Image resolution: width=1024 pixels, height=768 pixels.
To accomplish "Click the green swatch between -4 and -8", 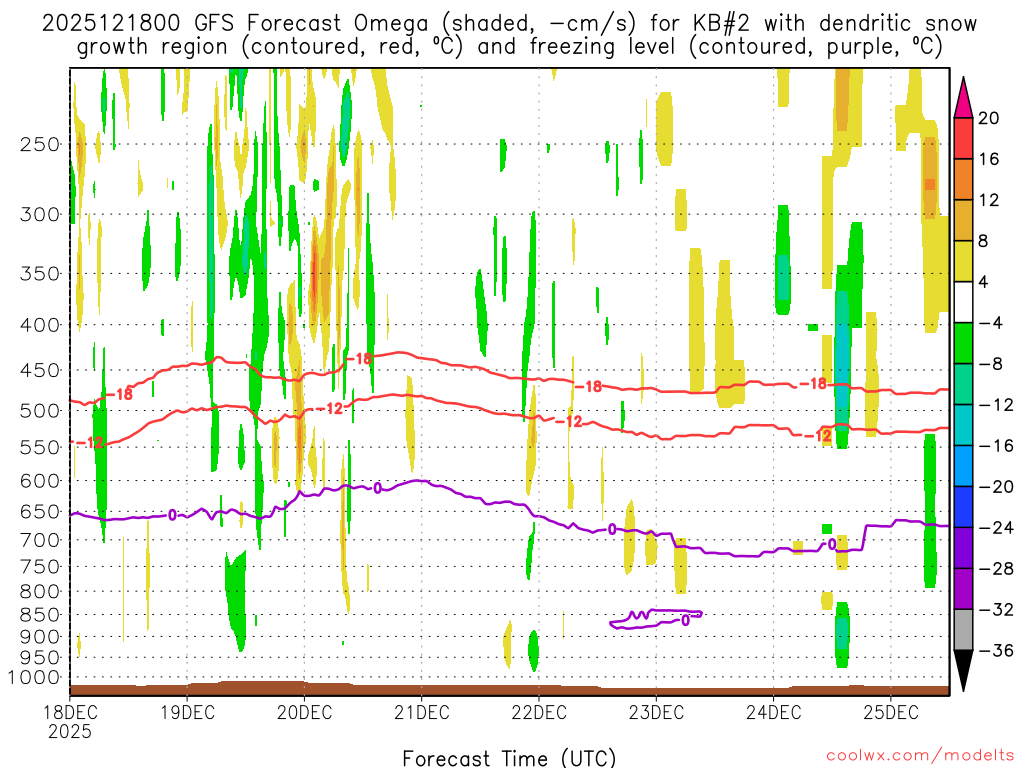I will [x=963, y=343].
